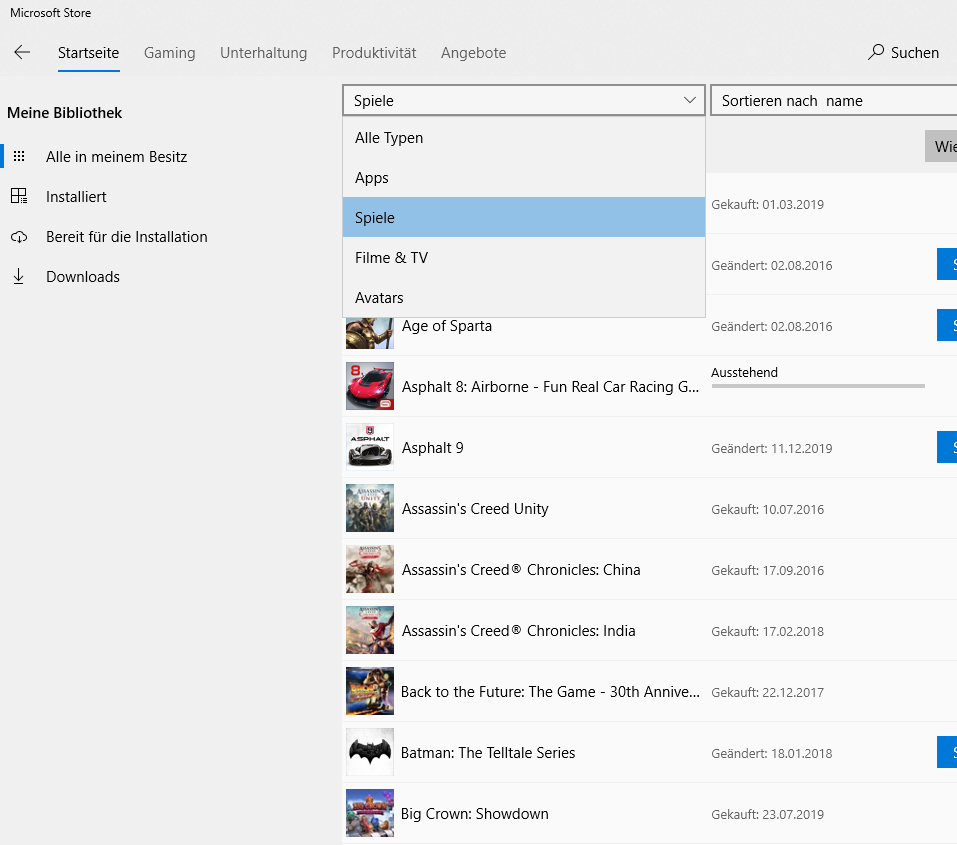
Task: Open the Assassin's Creed Chronicles: India thumbnail
Action: click(370, 630)
